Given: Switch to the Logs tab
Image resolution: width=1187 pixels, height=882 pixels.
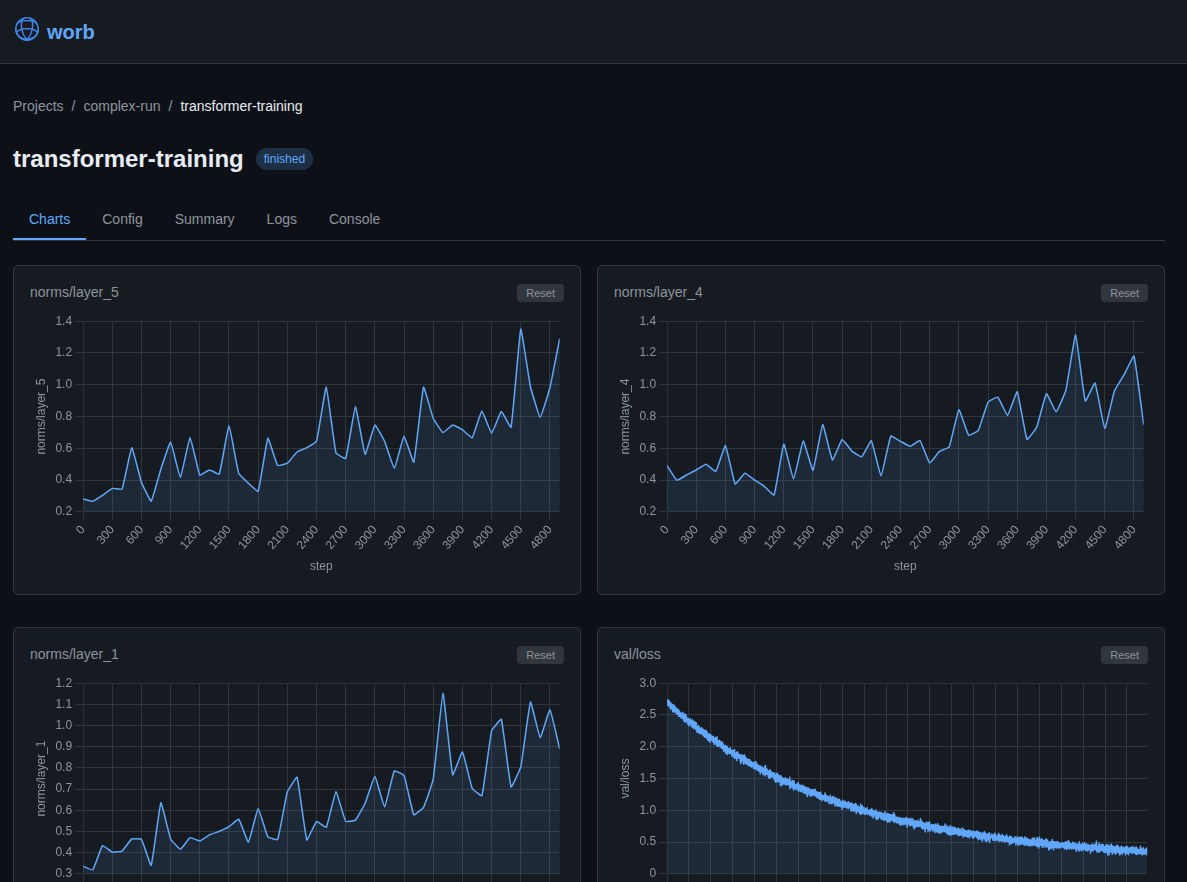Looking at the screenshot, I should [x=281, y=219].
